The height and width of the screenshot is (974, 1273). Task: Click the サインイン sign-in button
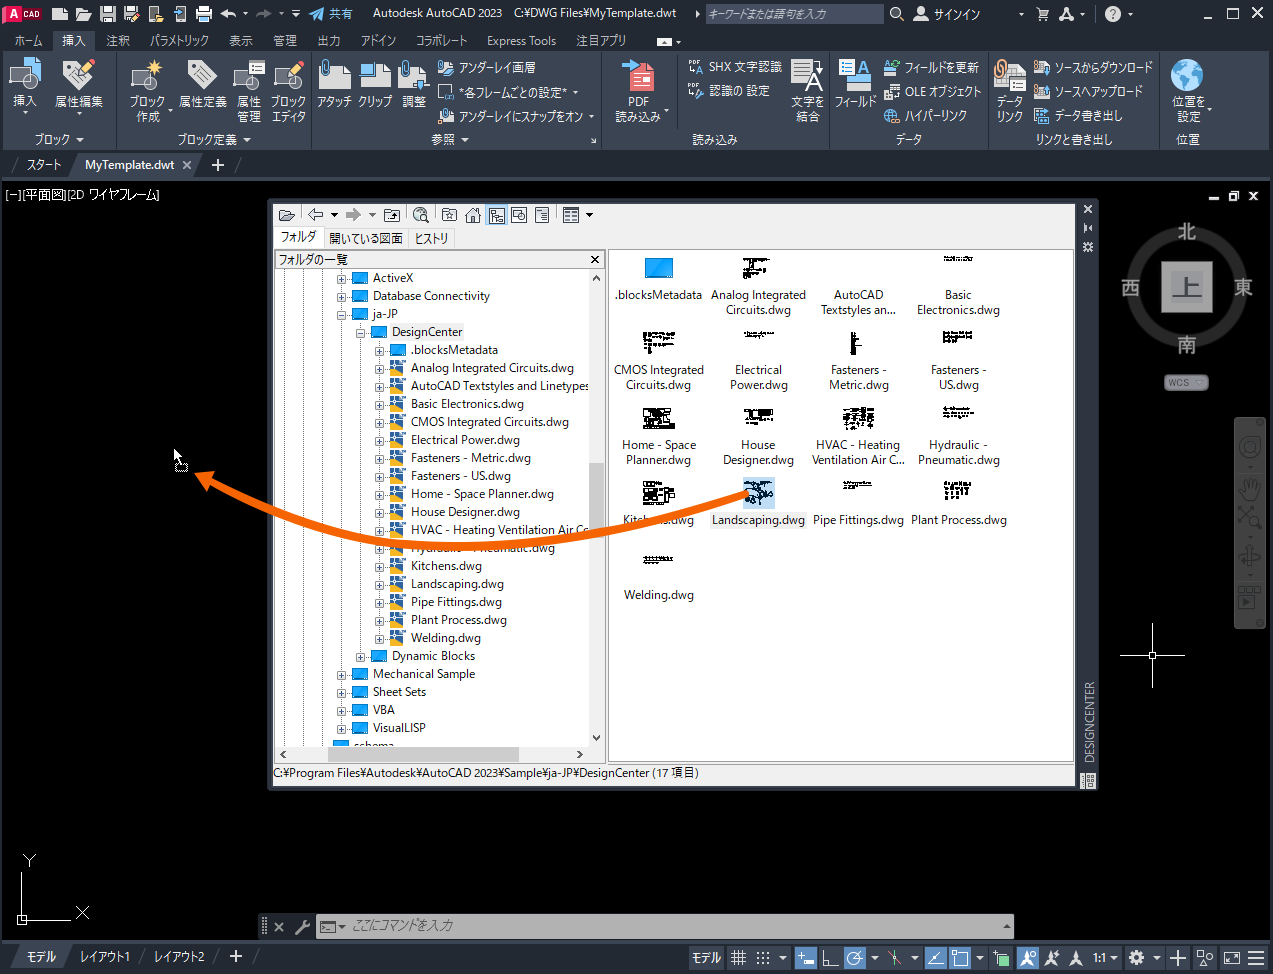coord(947,14)
